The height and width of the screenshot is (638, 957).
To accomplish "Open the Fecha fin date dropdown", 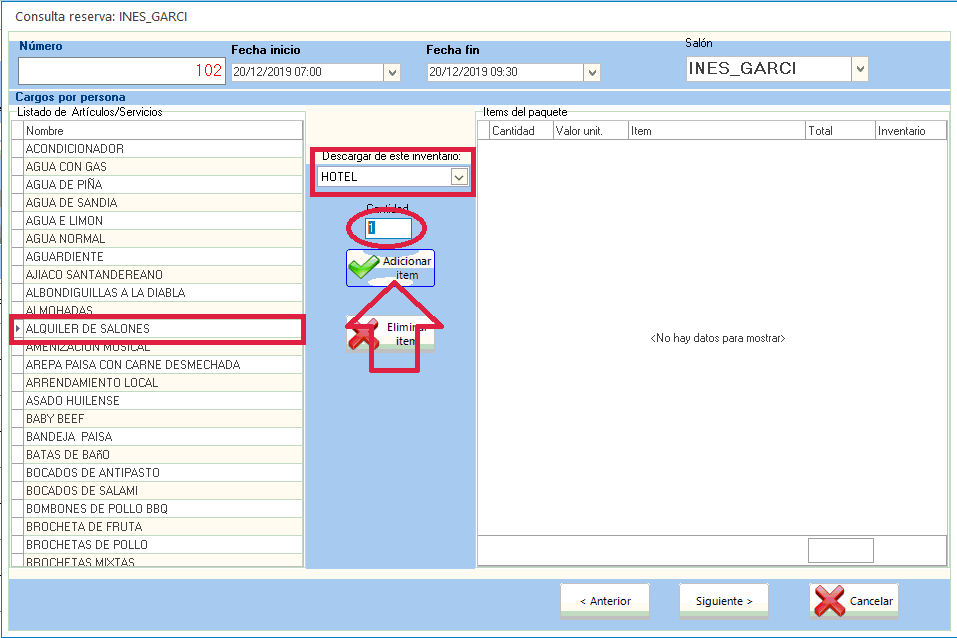I will 592,72.
